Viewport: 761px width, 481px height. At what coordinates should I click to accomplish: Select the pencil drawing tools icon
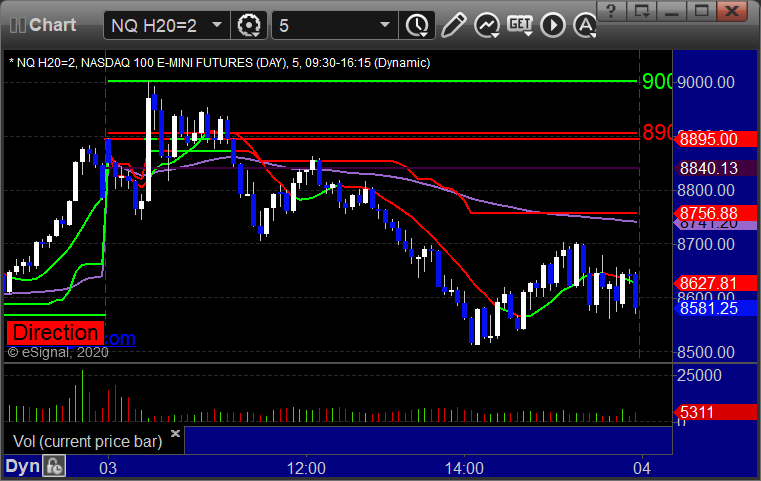coord(453,25)
